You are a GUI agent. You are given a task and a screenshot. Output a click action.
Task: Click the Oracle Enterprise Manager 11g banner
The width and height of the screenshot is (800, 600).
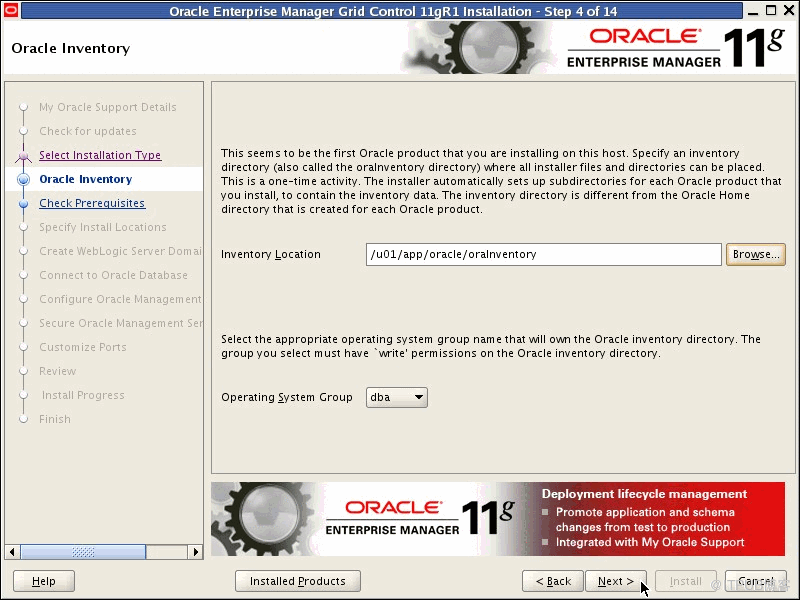point(497,519)
